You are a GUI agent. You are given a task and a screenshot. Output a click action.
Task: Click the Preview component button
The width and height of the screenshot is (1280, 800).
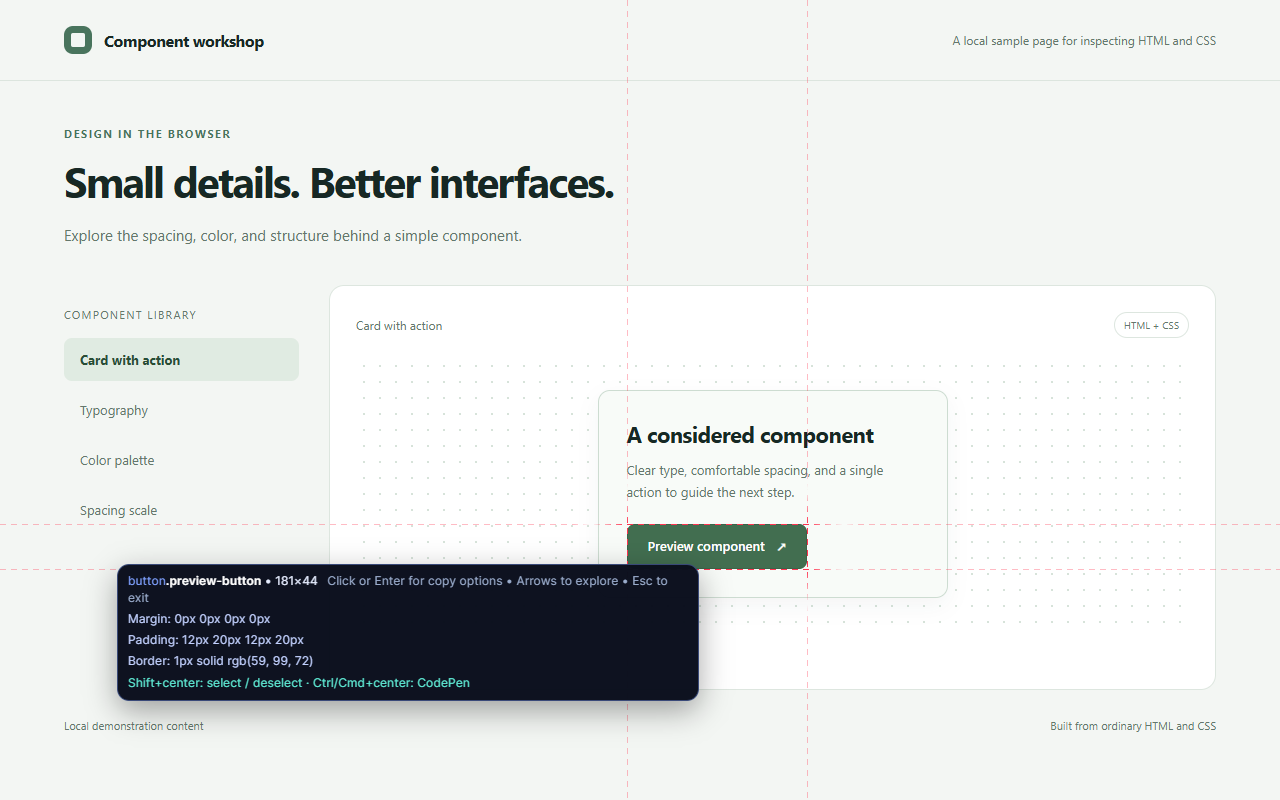coord(717,547)
